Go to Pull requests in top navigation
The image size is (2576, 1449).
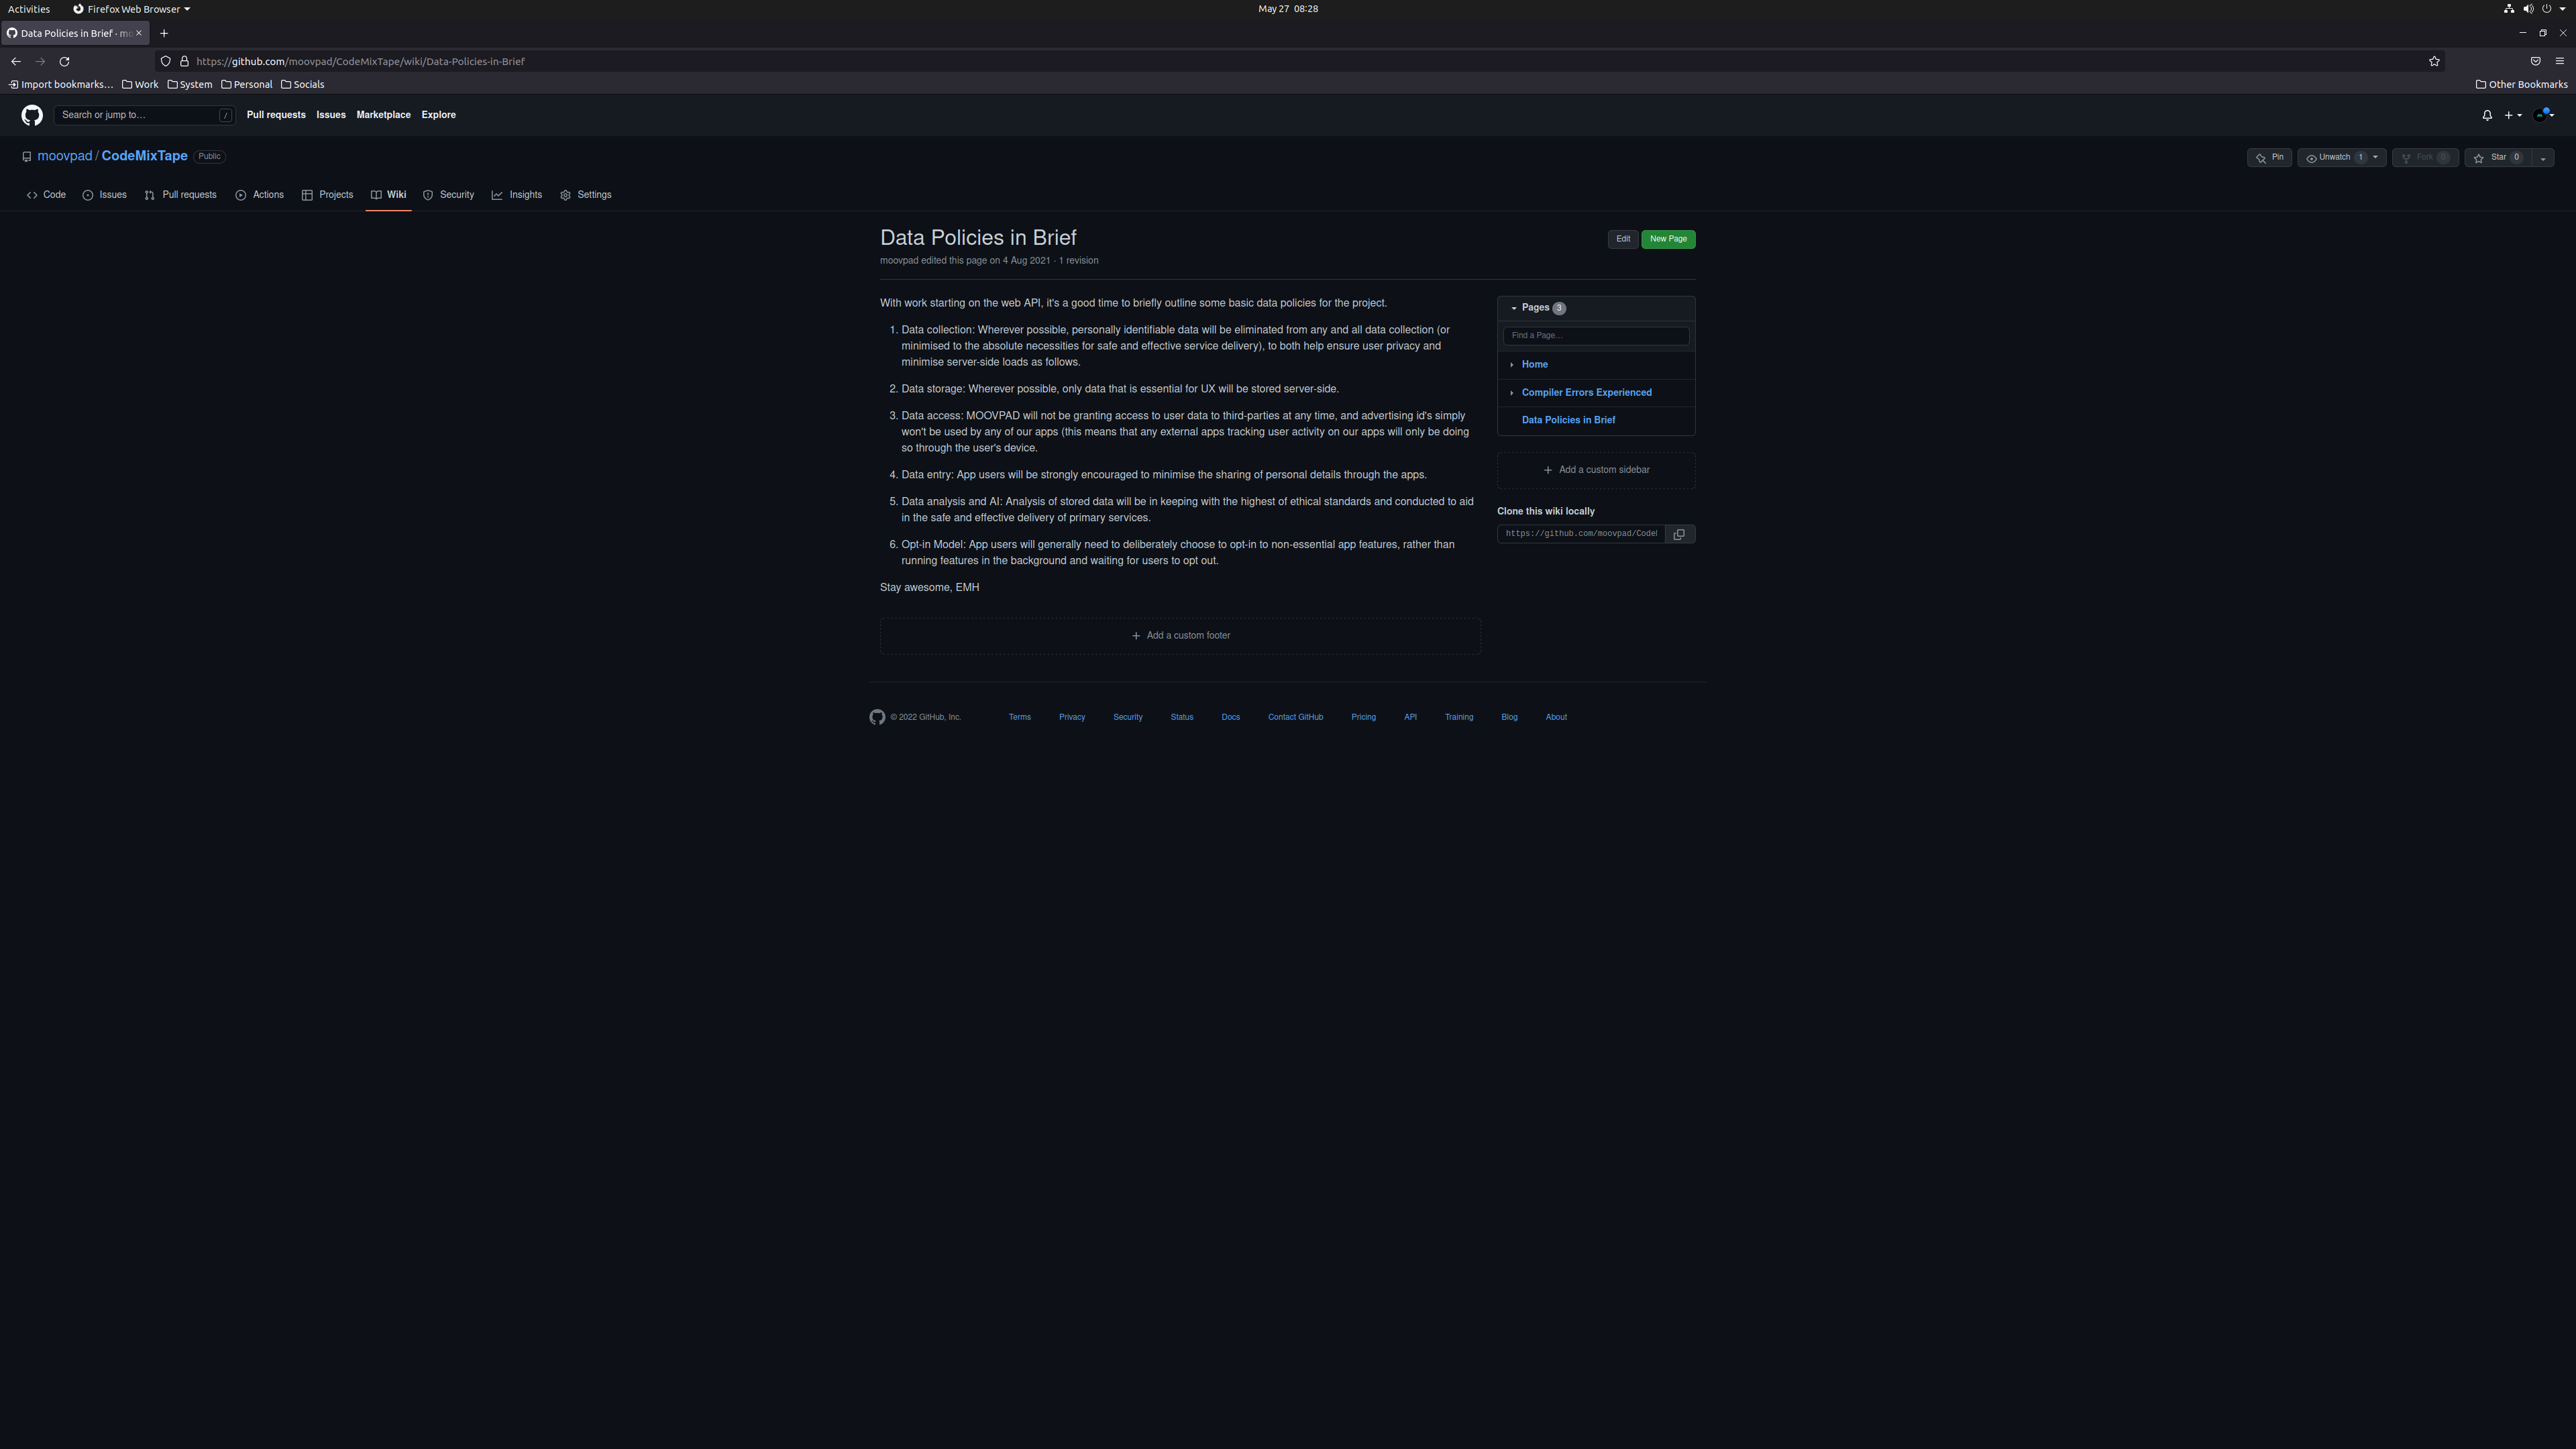pyautogui.click(x=276, y=115)
